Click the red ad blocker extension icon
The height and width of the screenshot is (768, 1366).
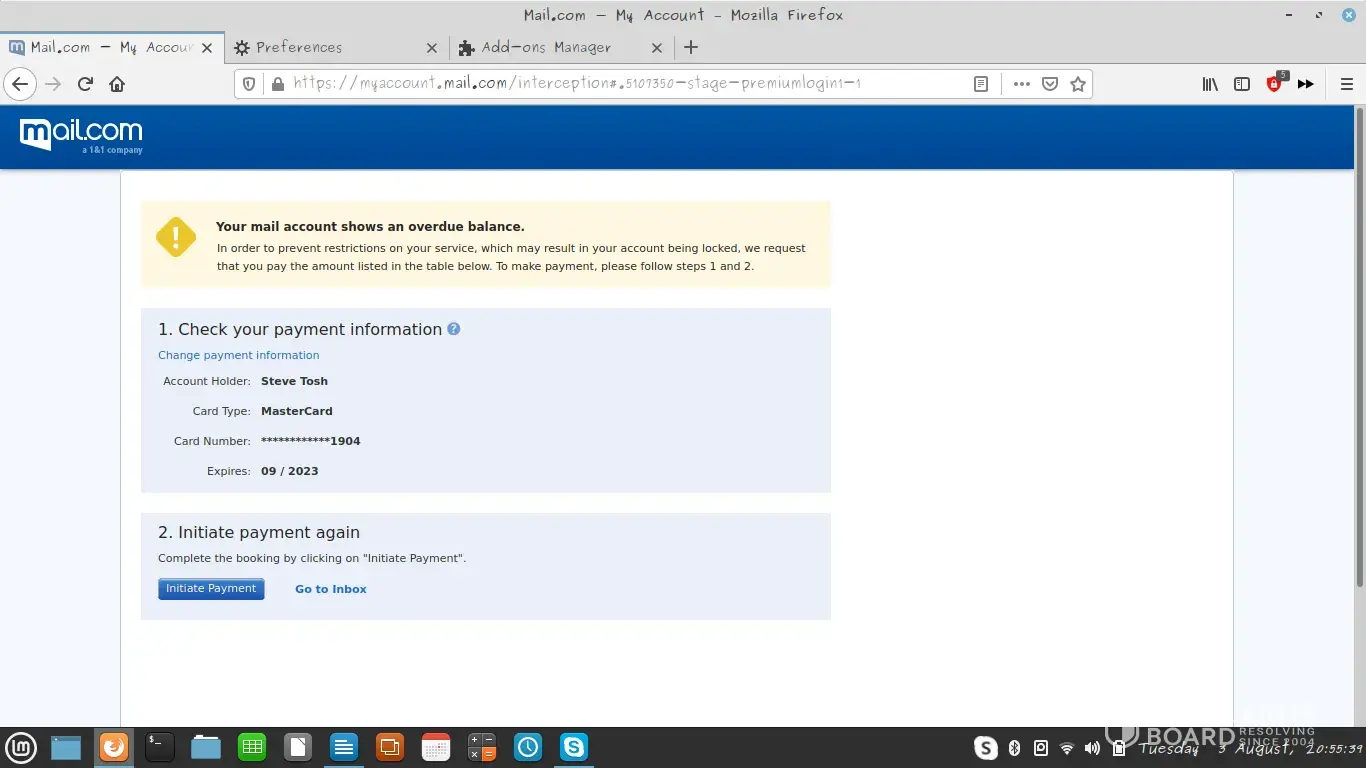point(1274,84)
